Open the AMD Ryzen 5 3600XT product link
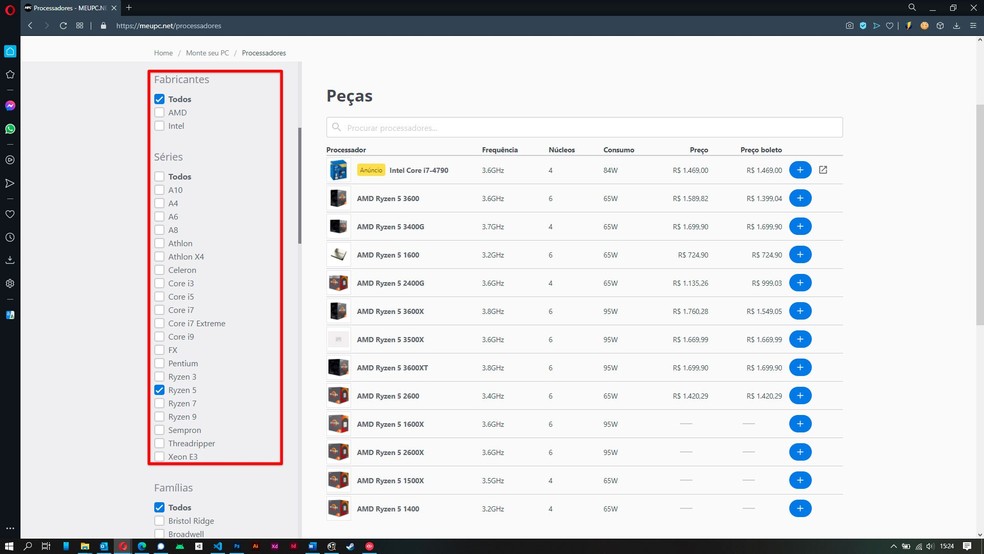 pyautogui.click(x=392, y=368)
